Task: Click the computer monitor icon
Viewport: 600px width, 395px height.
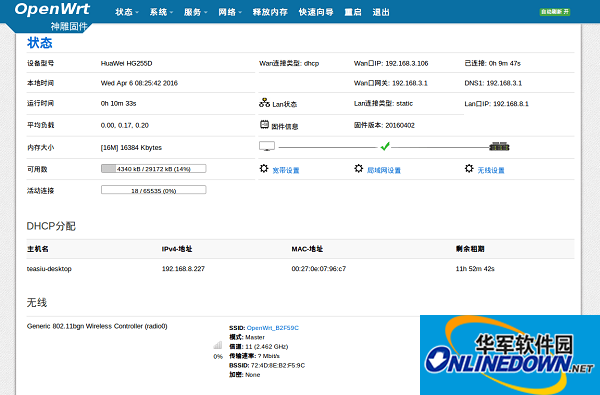Action: click(x=267, y=146)
